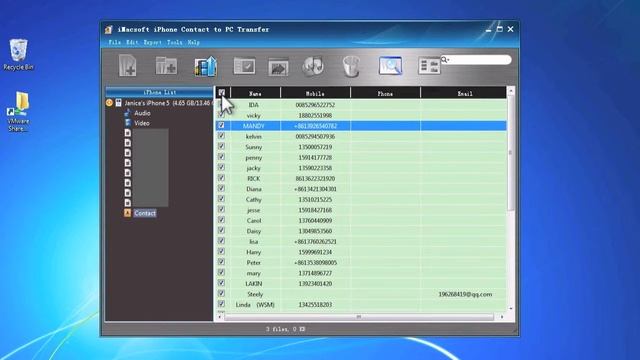This screenshot has width=640, height=360.
Task: Select the Video tree item
Action: (x=142, y=123)
